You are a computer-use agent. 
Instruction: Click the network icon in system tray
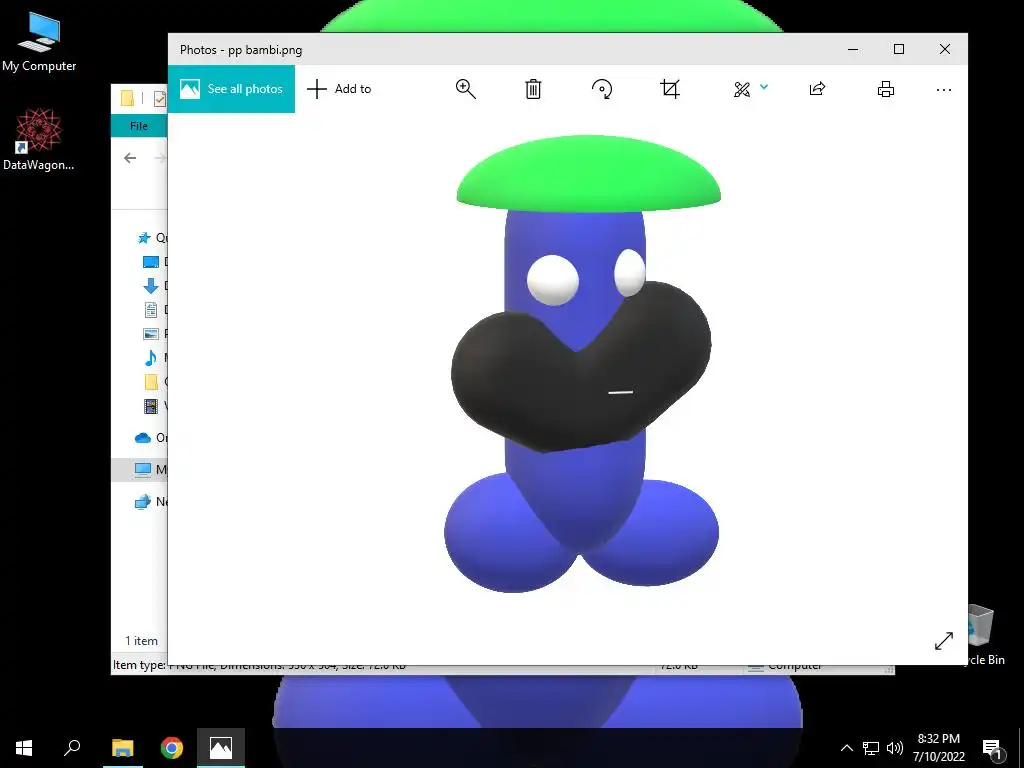tap(871, 748)
